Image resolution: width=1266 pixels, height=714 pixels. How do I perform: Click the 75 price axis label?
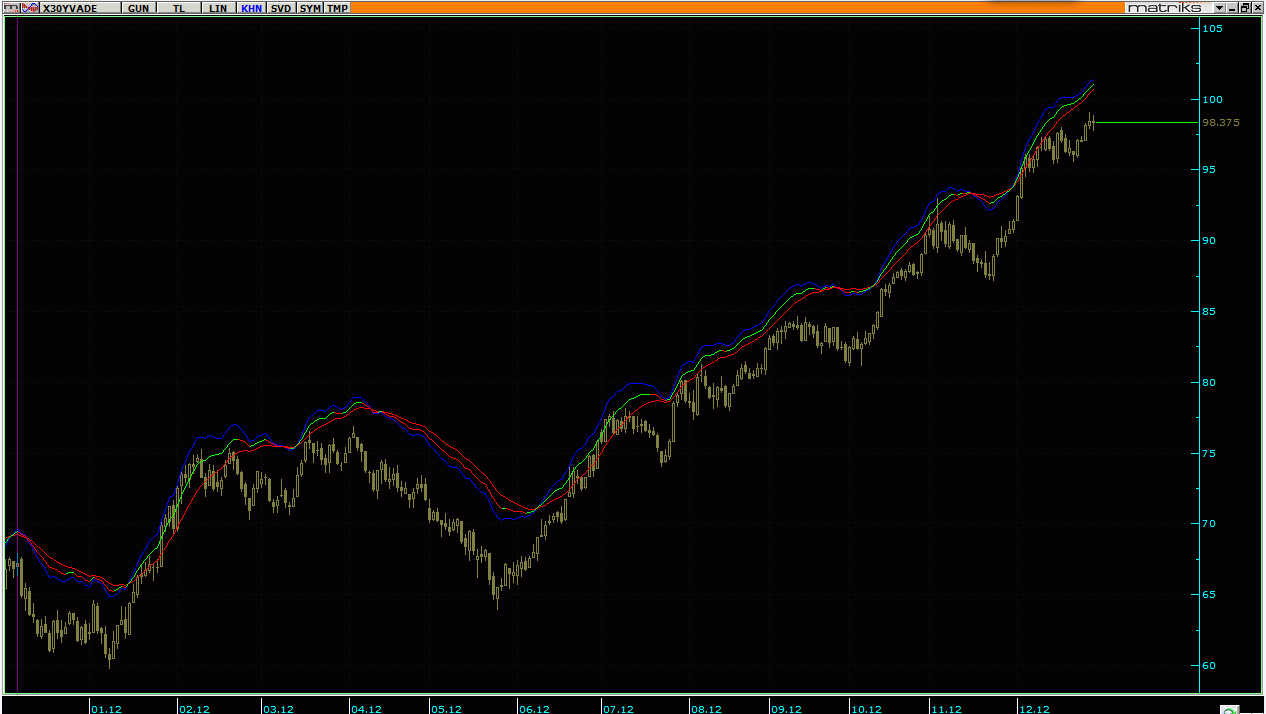point(1210,453)
